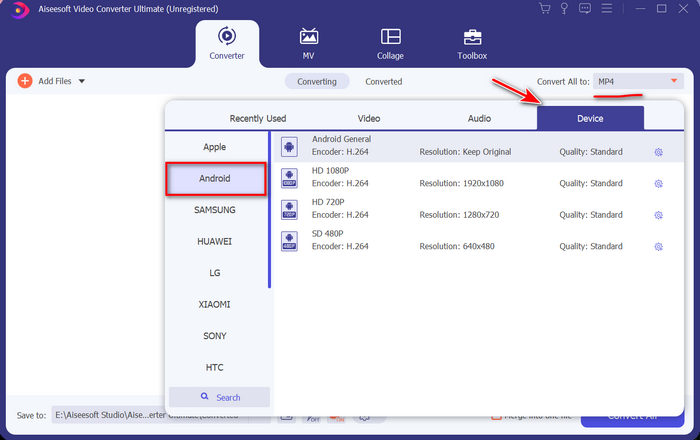Click the Search box in device list
700x440 pixels.
[x=219, y=397]
